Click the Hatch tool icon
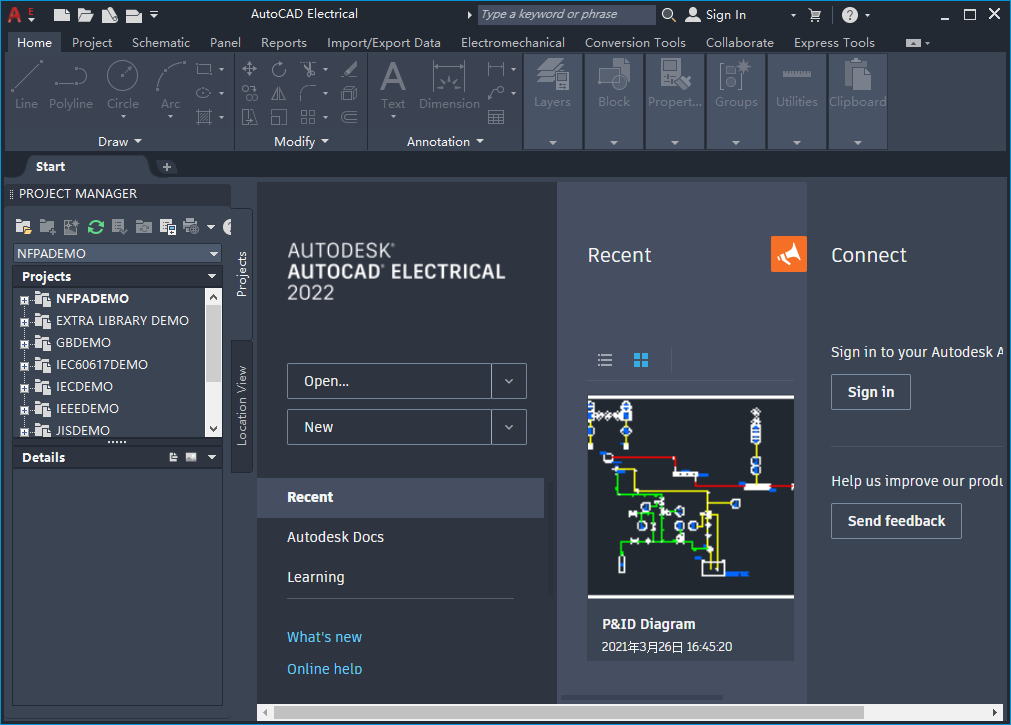The image size is (1011, 725). click(204, 117)
